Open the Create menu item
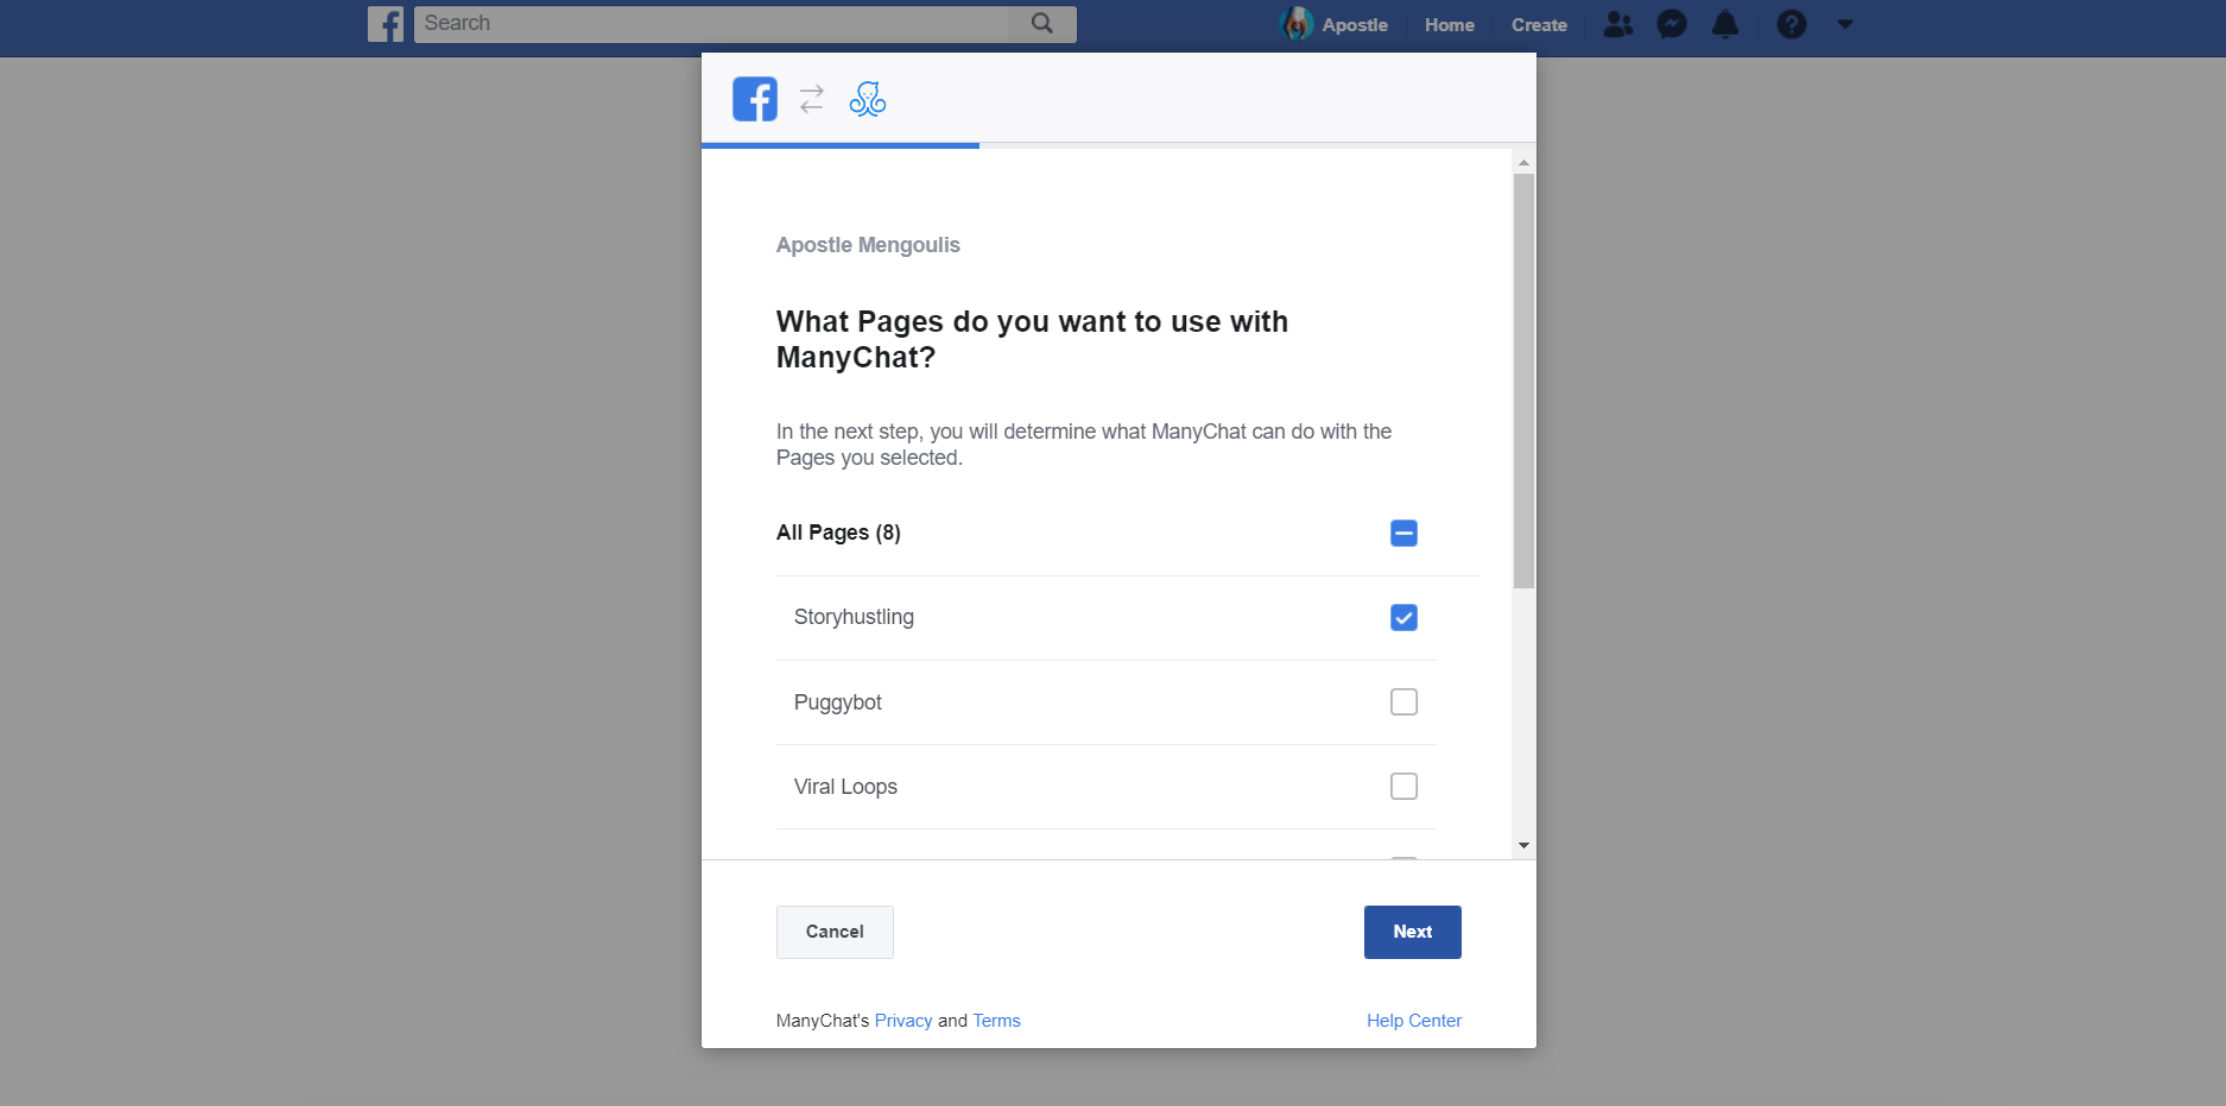This screenshot has height=1106, width=2226. (x=1539, y=25)
